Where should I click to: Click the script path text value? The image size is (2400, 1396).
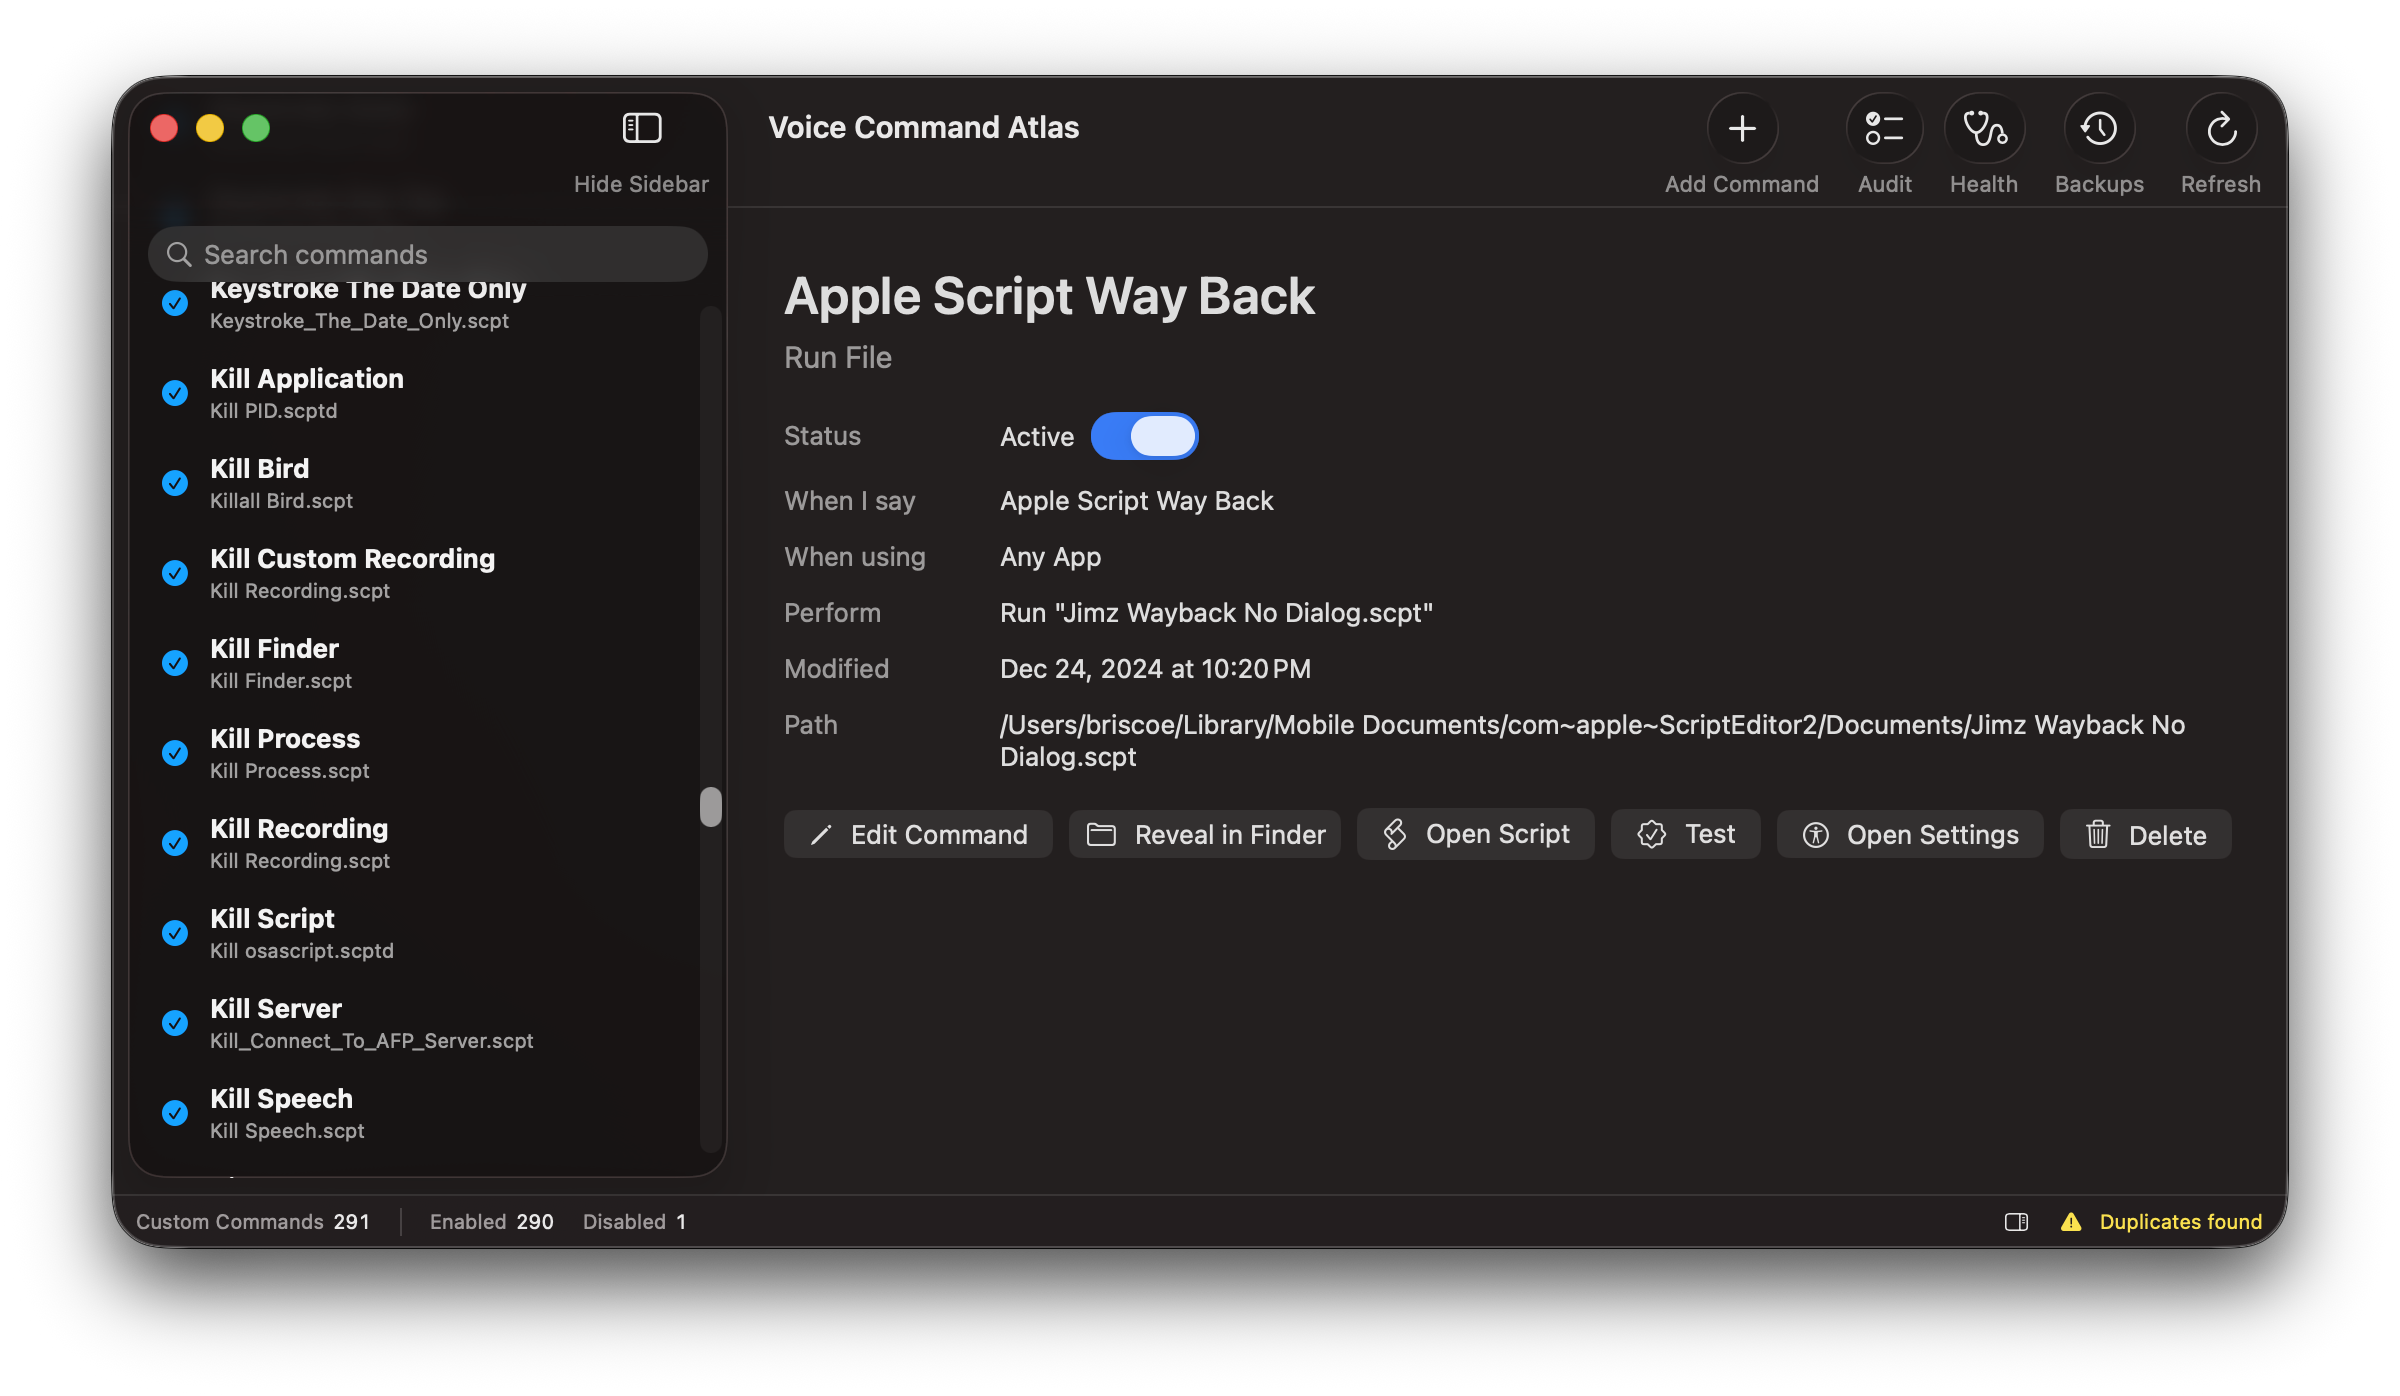coord(1592,740)
